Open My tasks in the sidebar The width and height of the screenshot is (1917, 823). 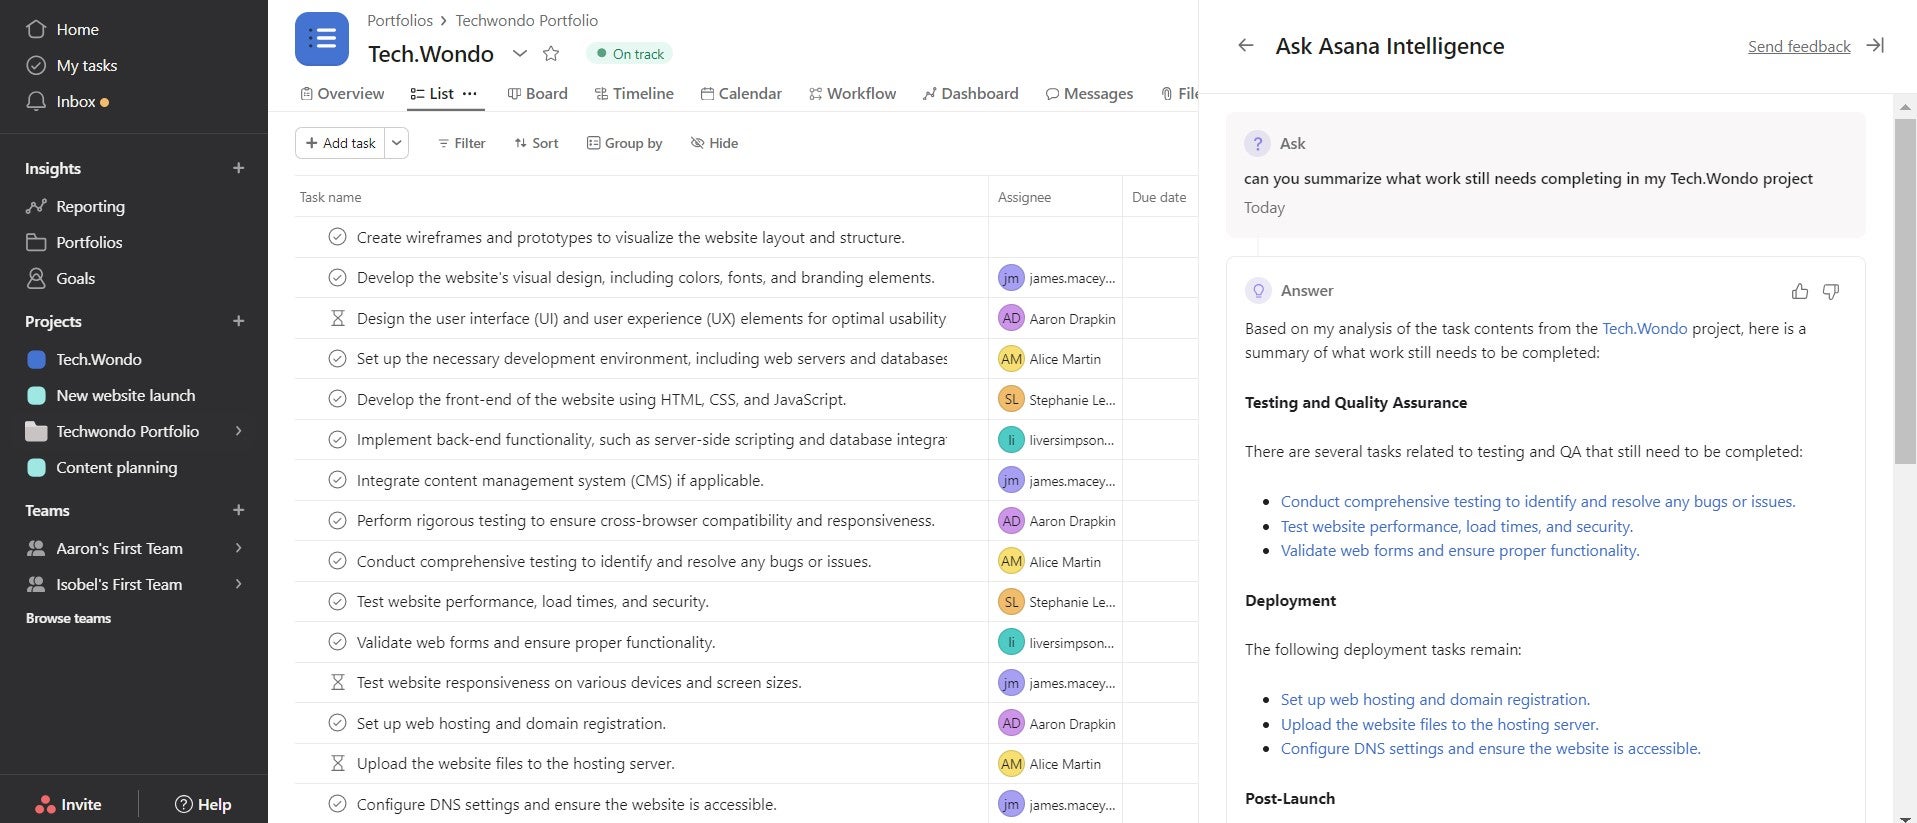(x=72, y=65)
